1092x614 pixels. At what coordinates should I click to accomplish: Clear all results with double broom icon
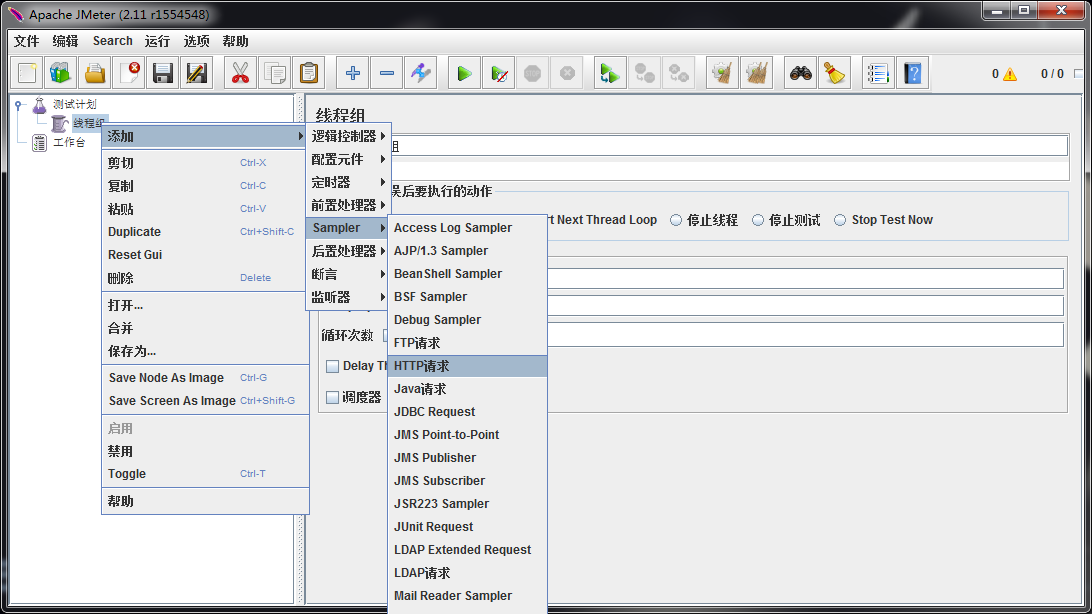[x=756, y=73]
